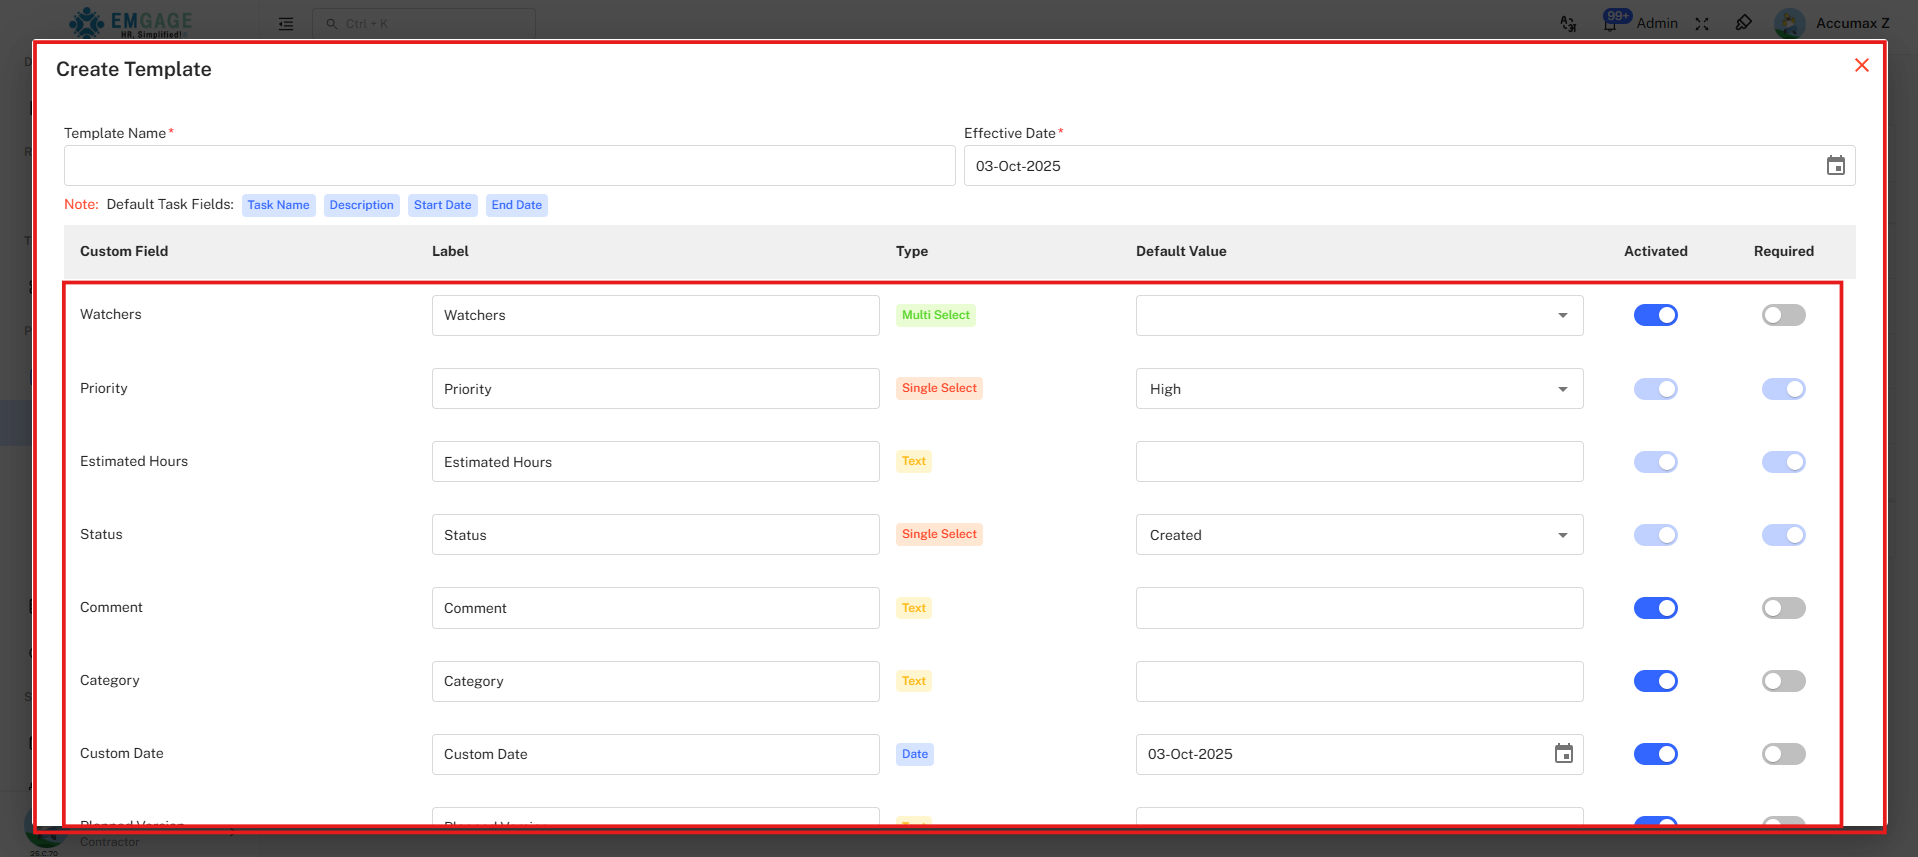Enable the Comment Required switch
1918x857 pixels.
[1783, 608]
